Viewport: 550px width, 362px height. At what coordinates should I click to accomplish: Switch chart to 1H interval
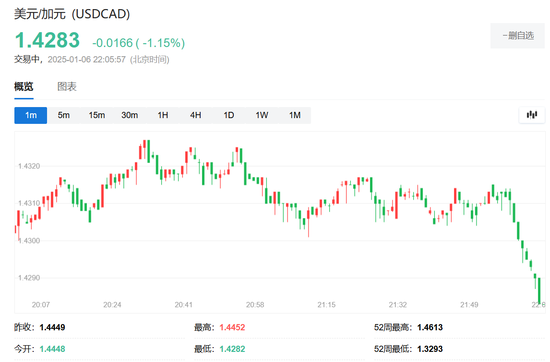[x=163, y=115]
